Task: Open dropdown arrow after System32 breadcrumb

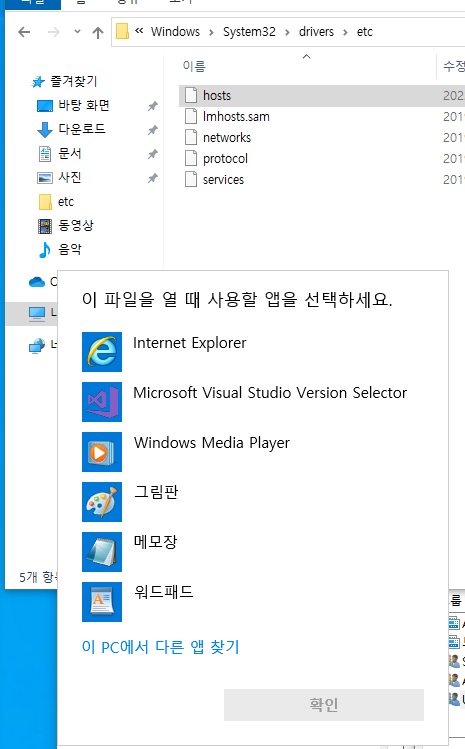Action: (x=287, y=32)
